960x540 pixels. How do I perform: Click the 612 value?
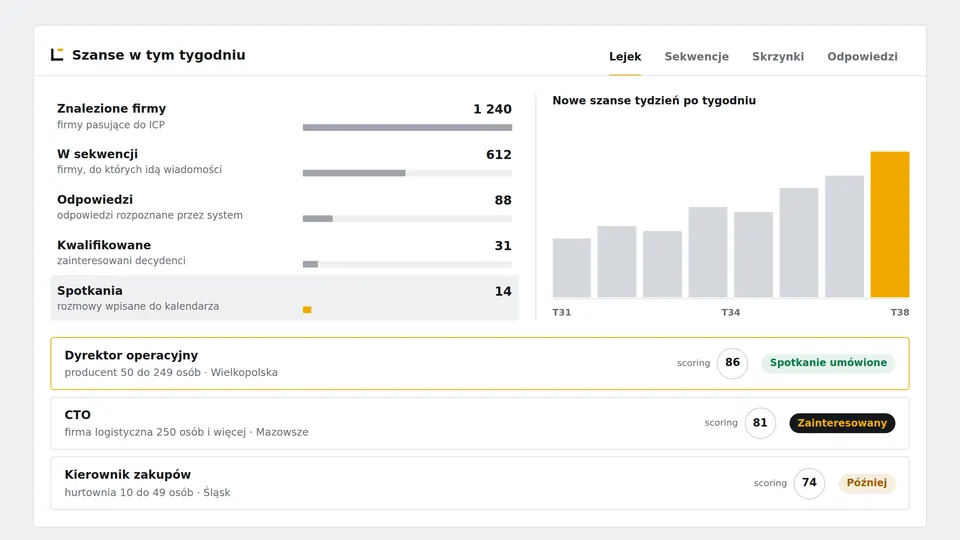[498, 154]
